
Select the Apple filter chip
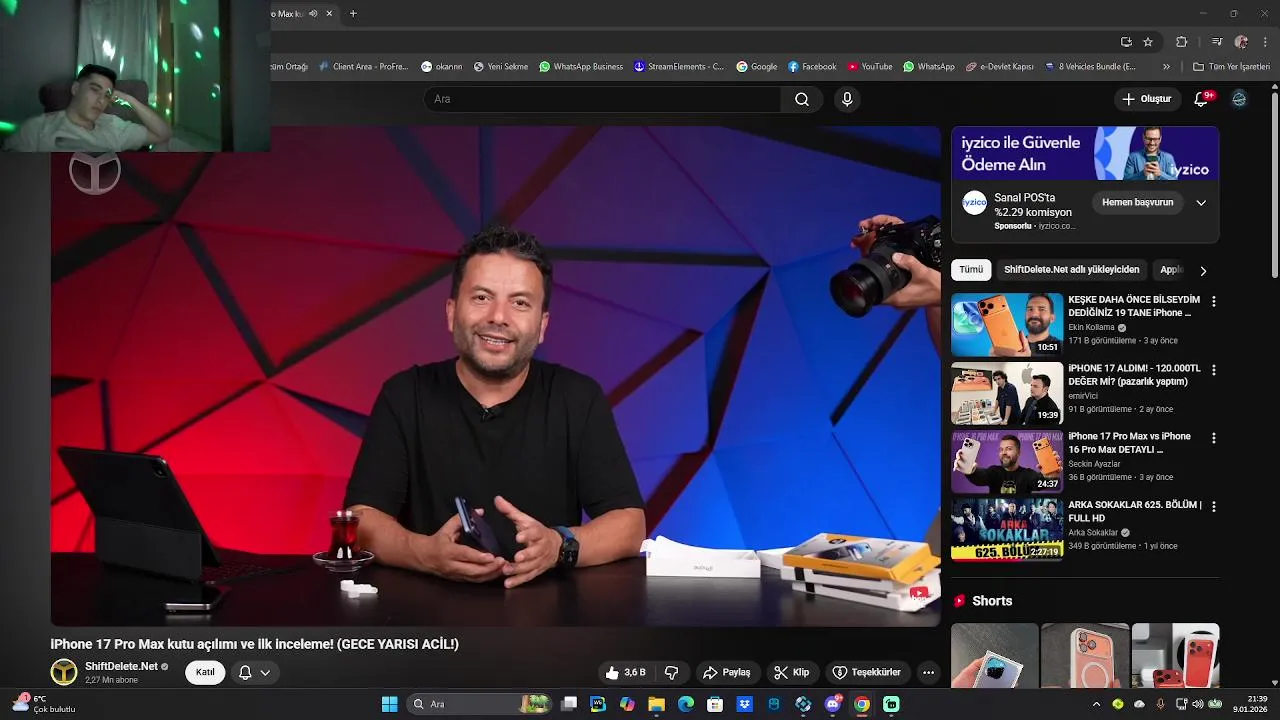[x=1171, y=270]
